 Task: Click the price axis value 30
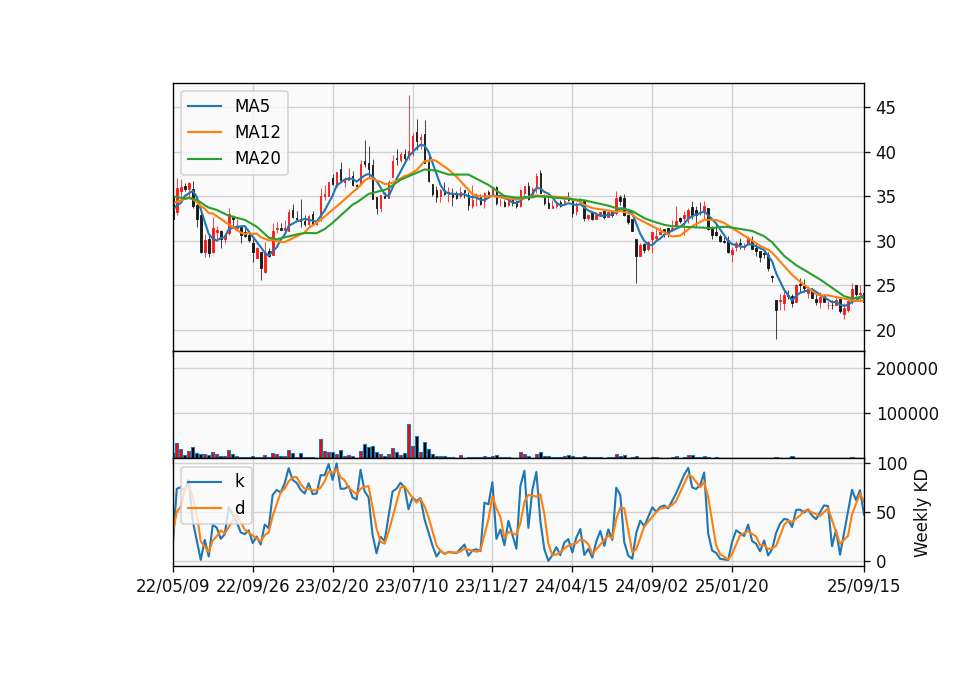(x=886, y=242)
